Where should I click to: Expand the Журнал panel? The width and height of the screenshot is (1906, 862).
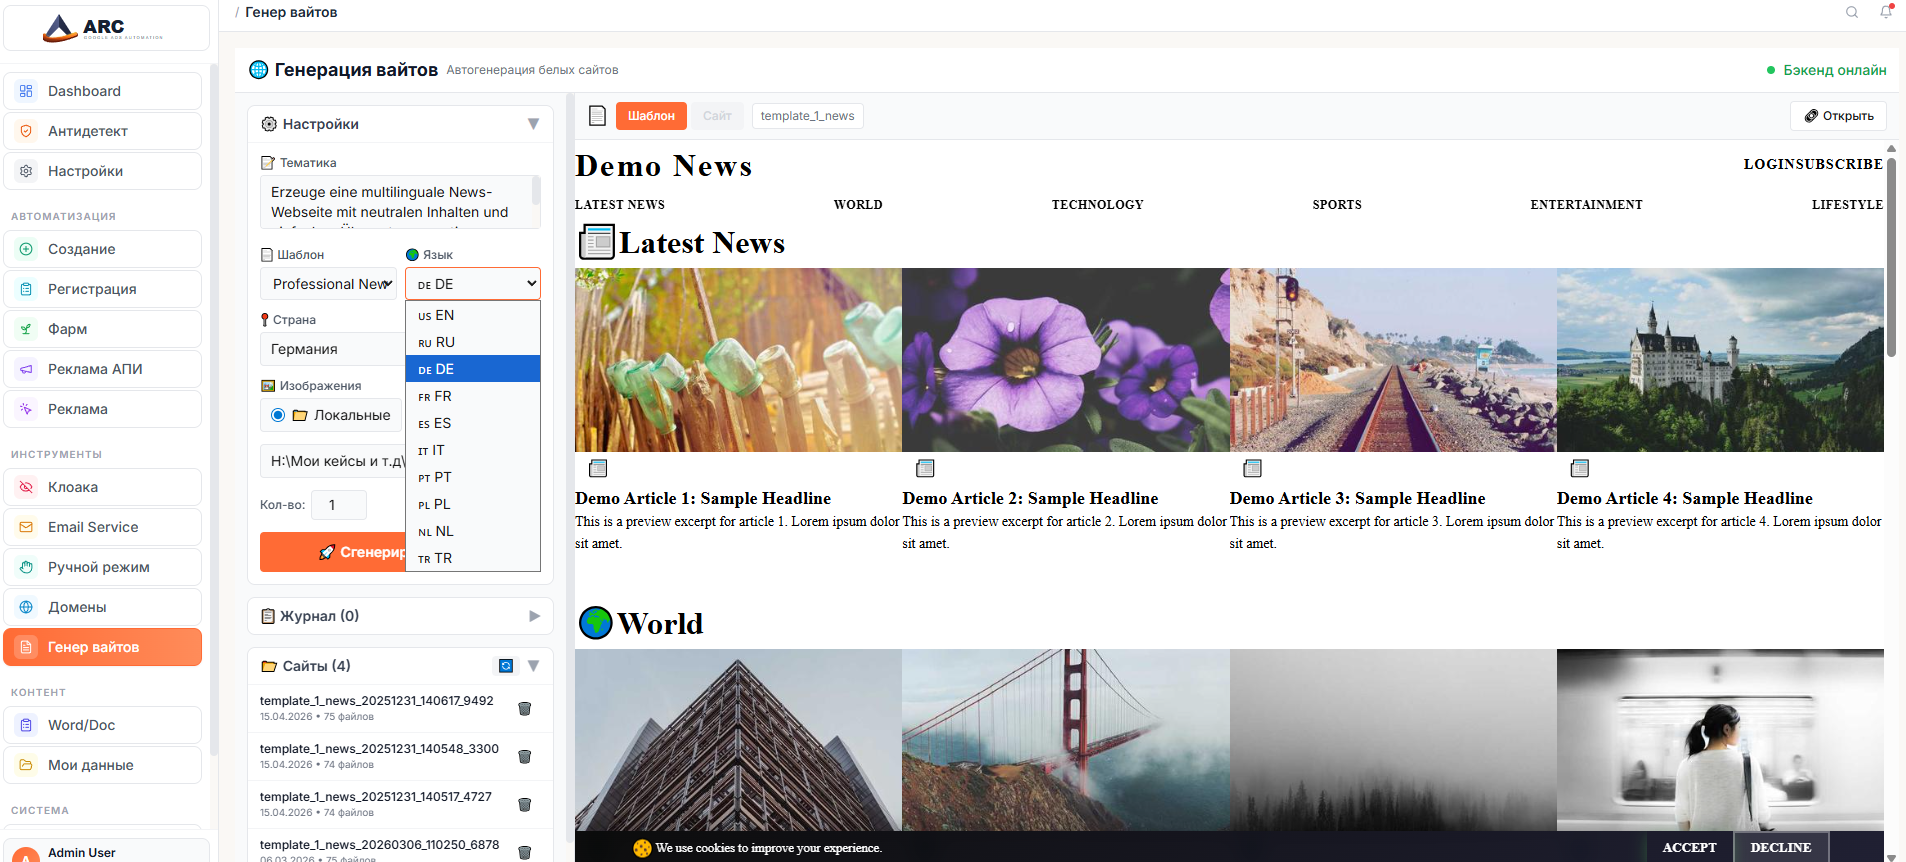(533, 616)
